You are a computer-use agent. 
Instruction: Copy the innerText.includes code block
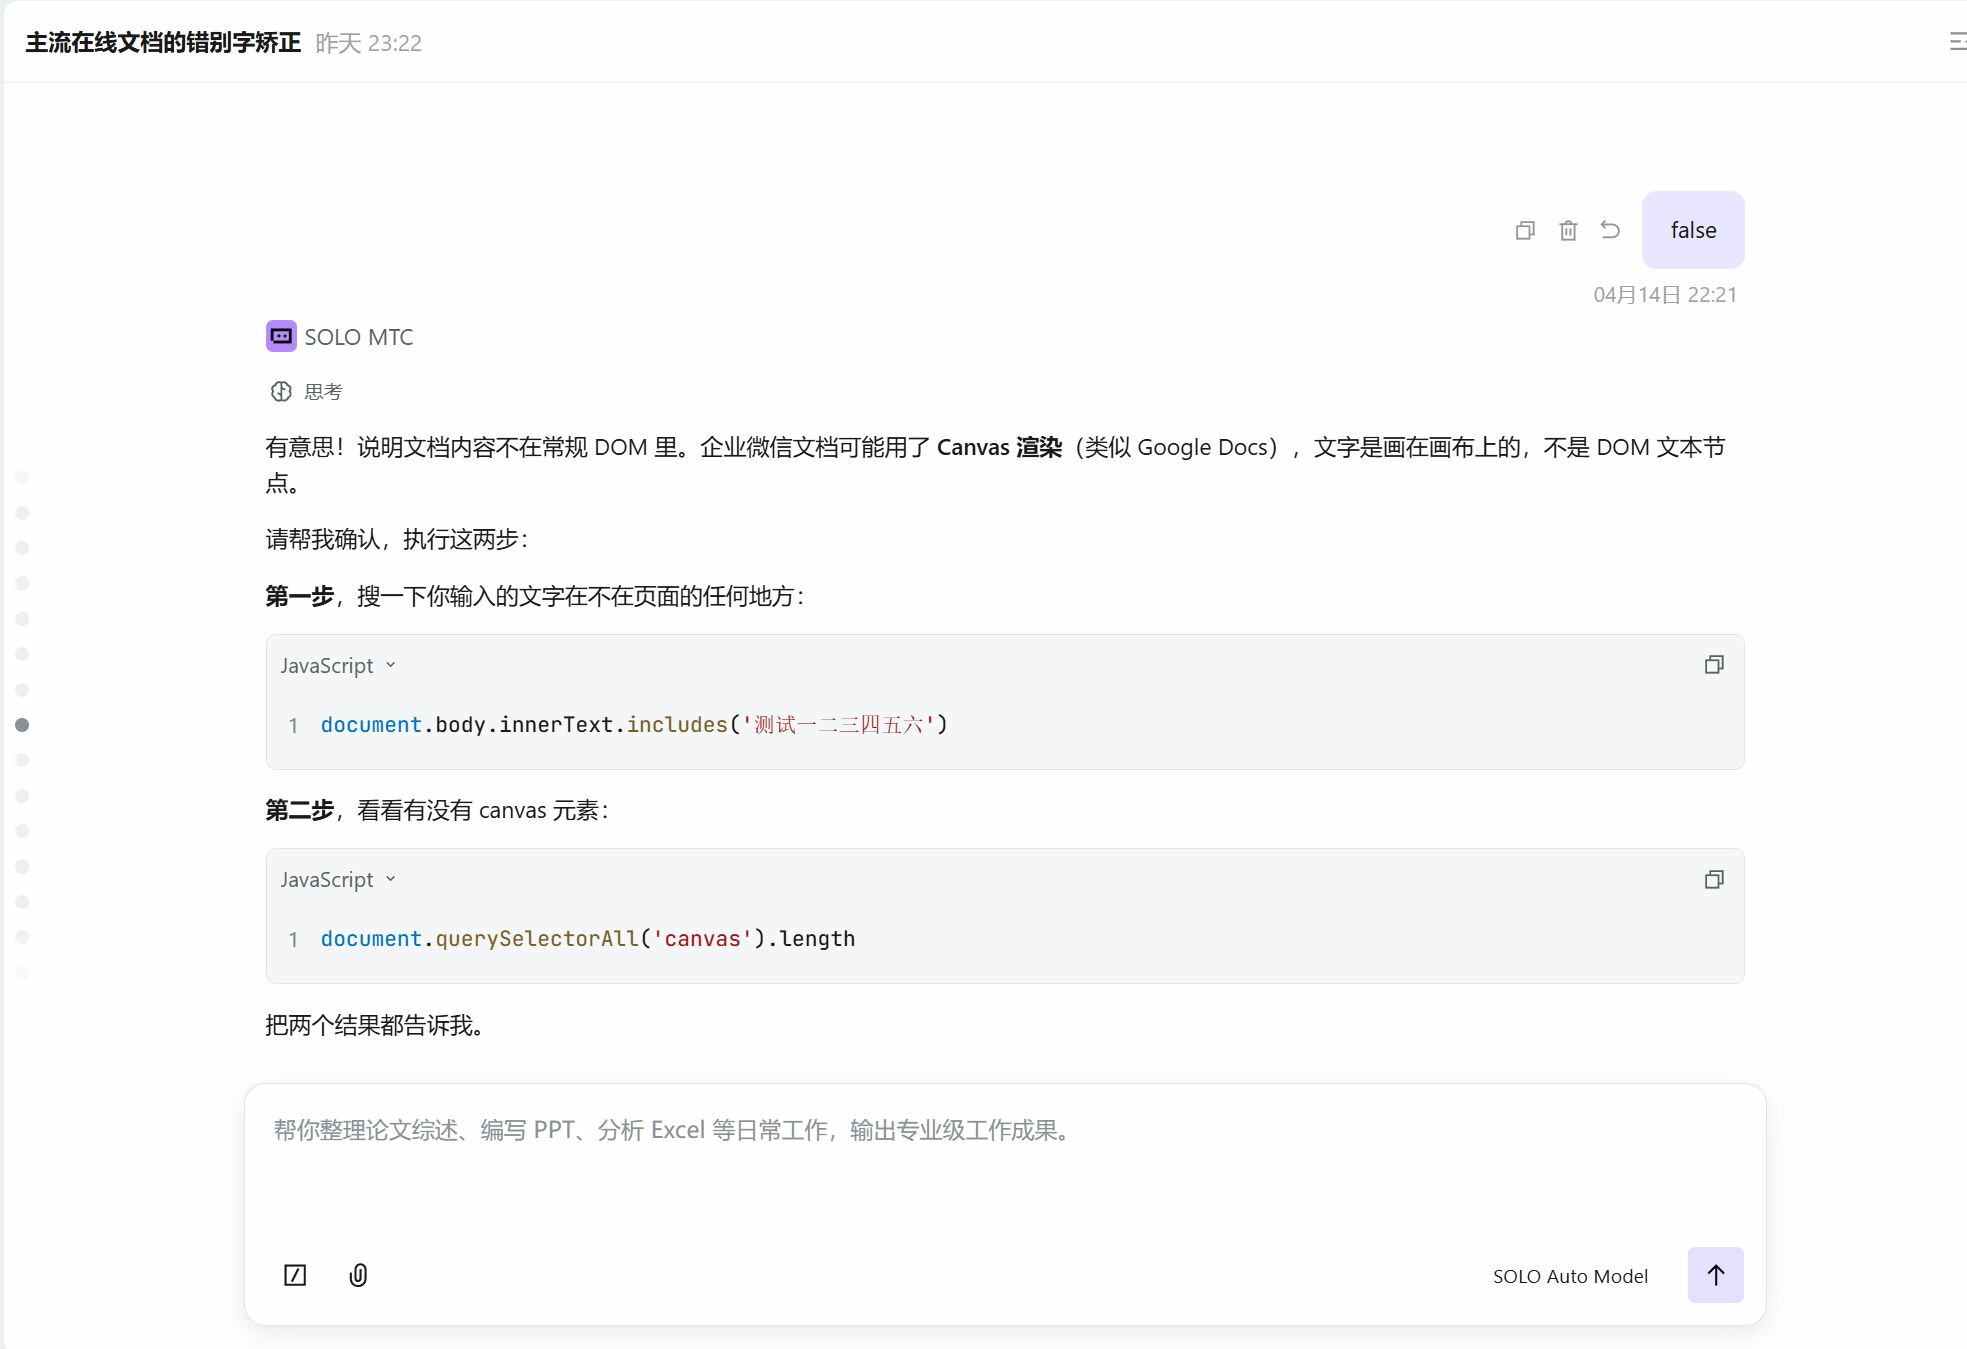[x=1714, y=665]
